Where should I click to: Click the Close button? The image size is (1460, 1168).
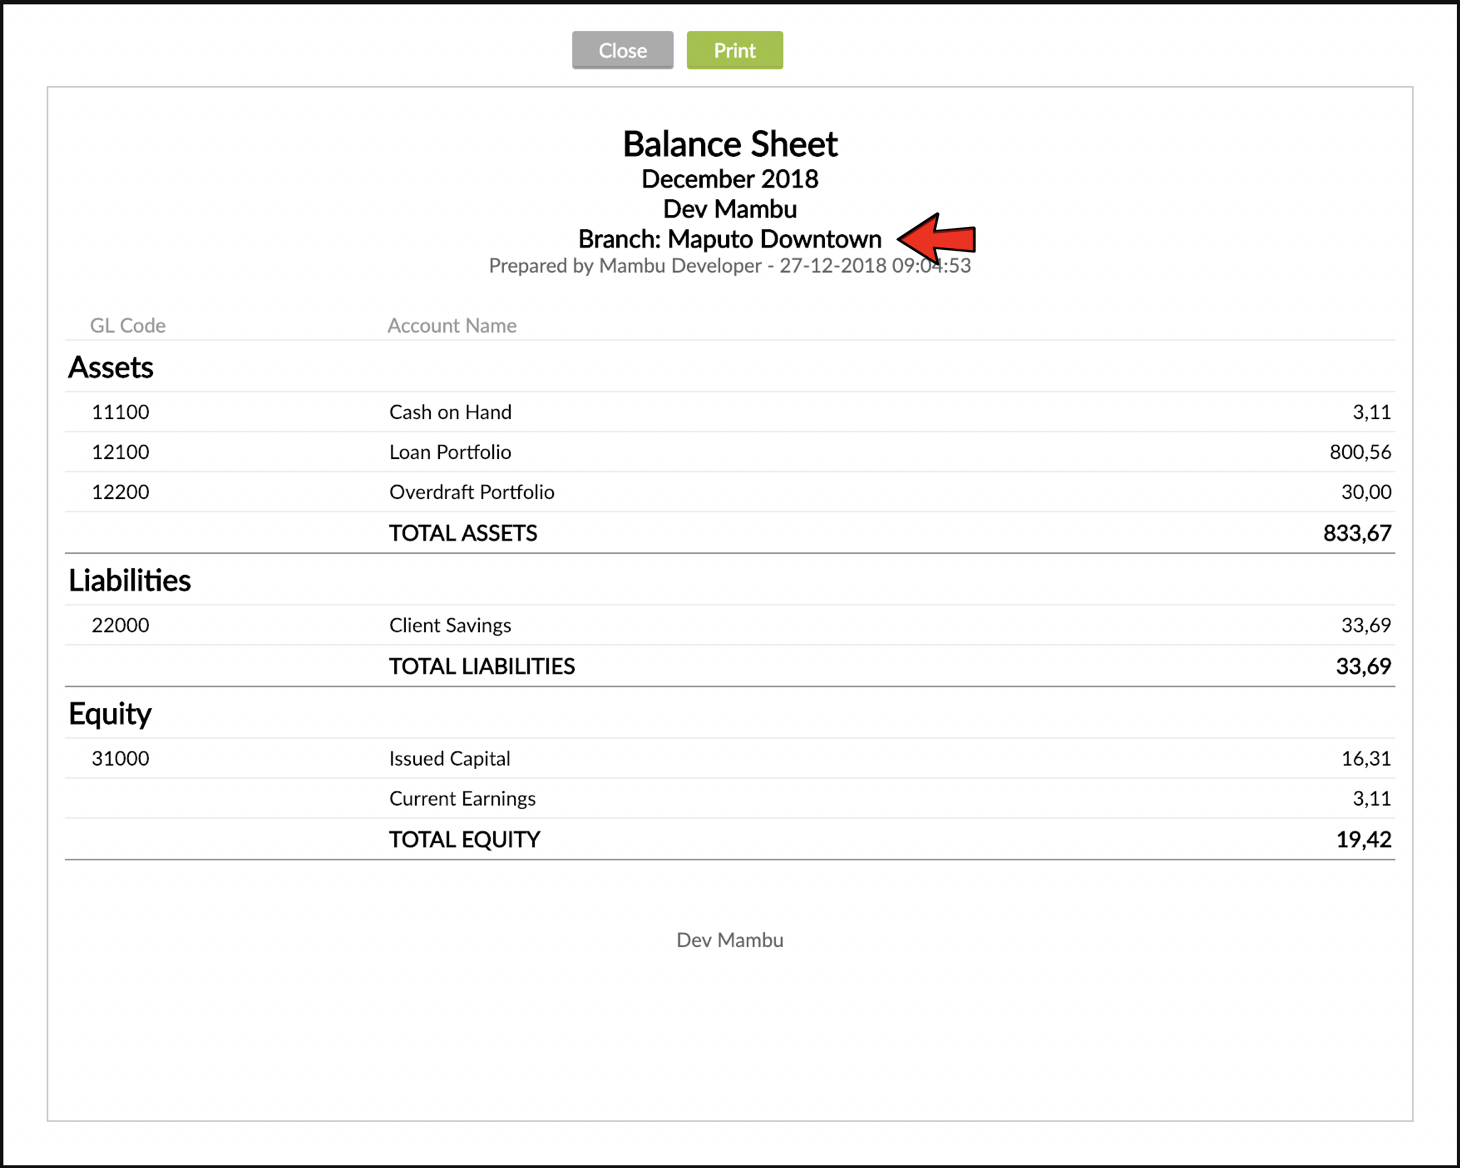point(622,50)
